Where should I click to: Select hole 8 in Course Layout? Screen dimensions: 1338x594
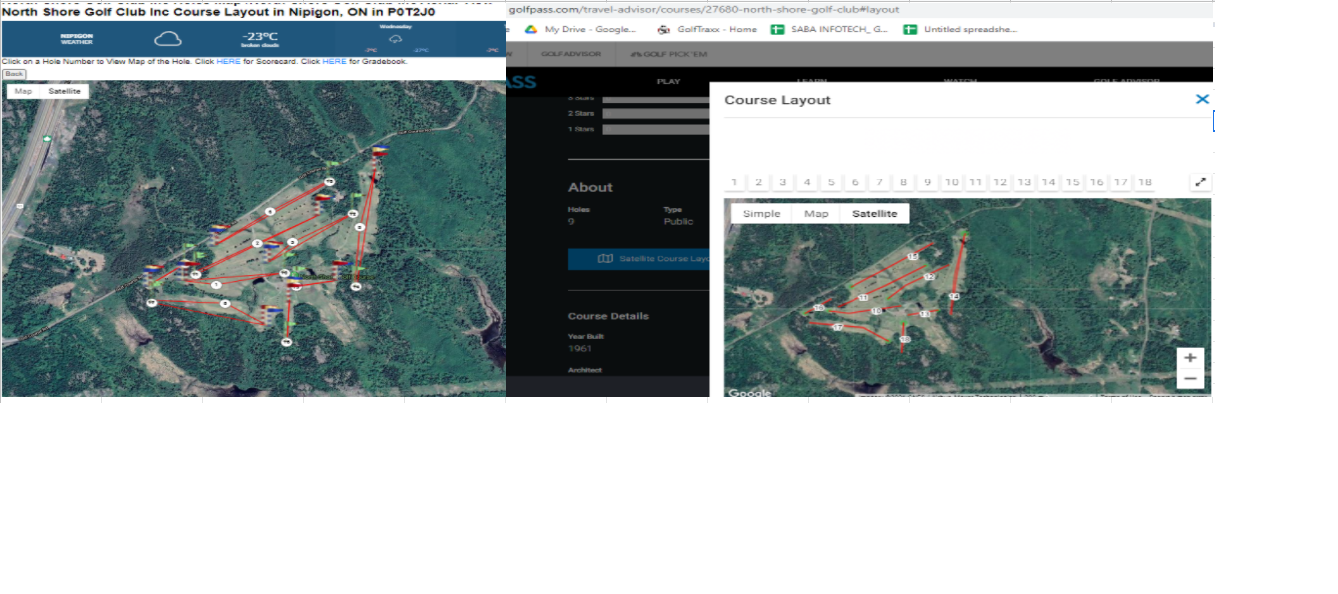tap(903, 182)
